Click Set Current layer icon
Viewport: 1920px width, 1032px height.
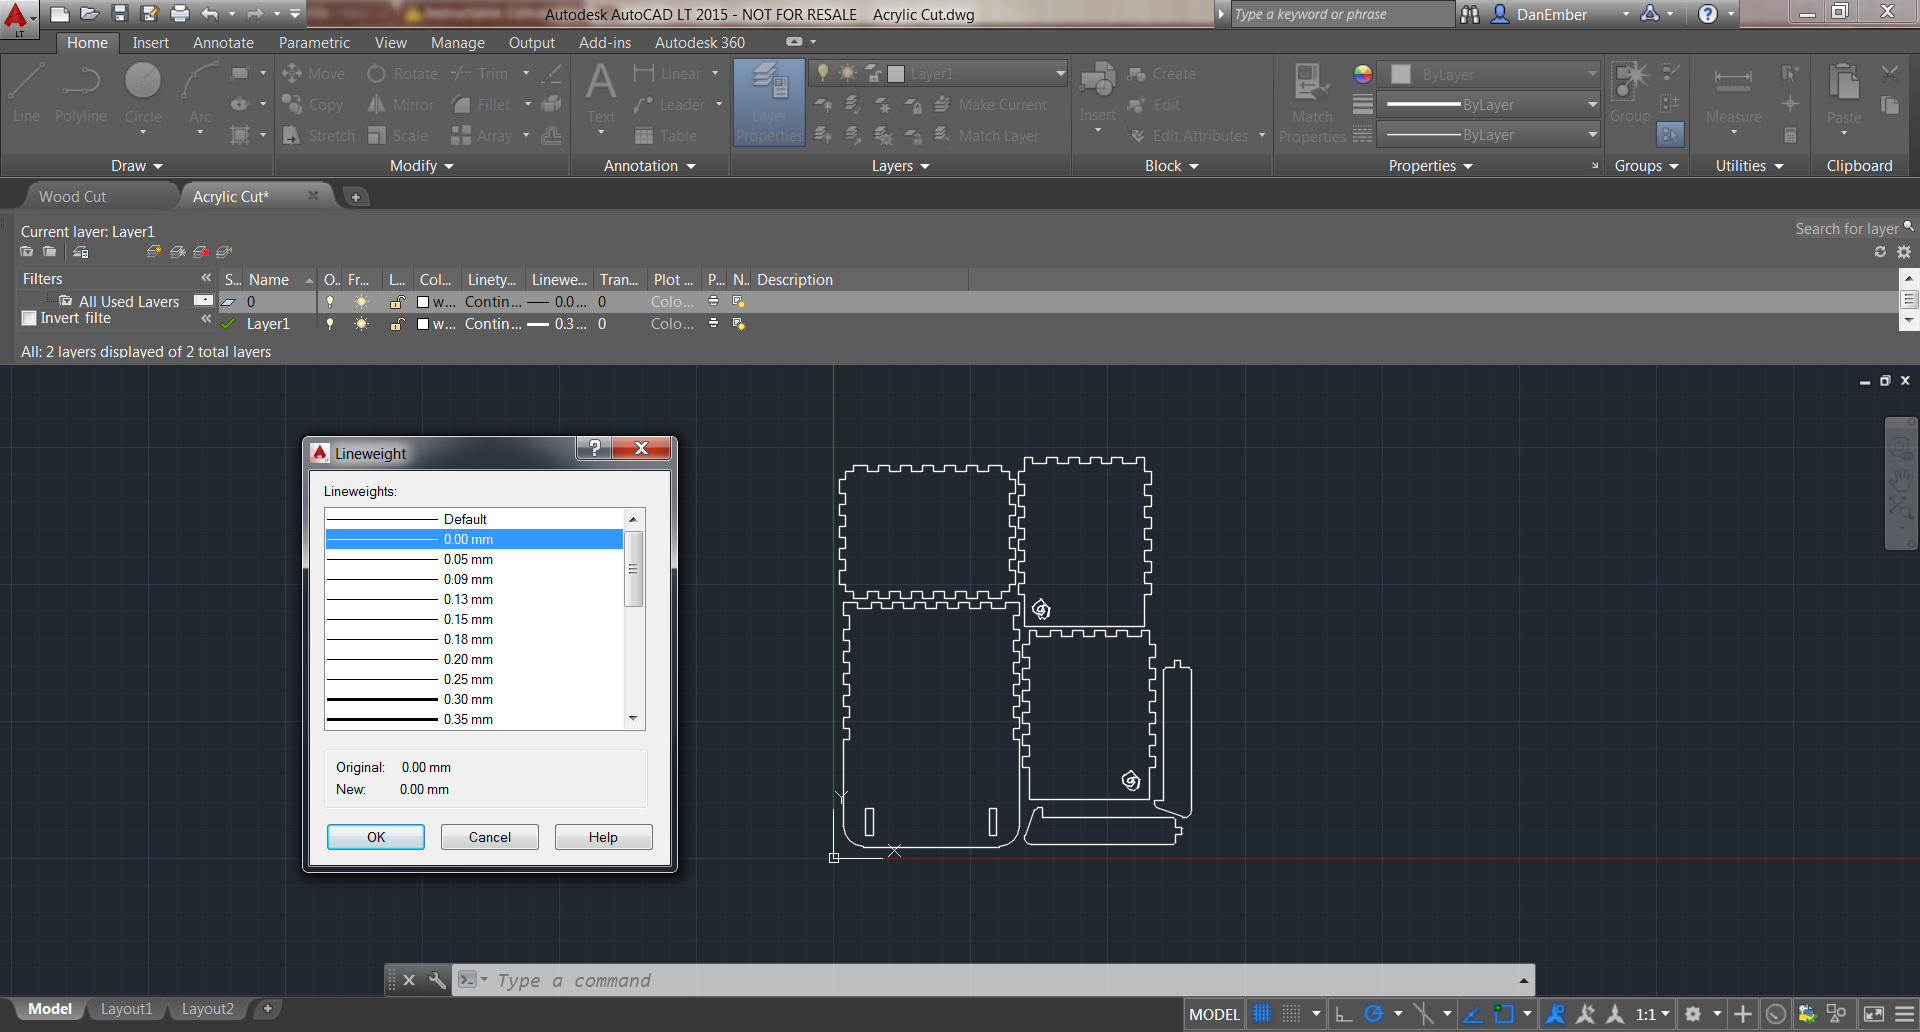click(x=224, y=252)
